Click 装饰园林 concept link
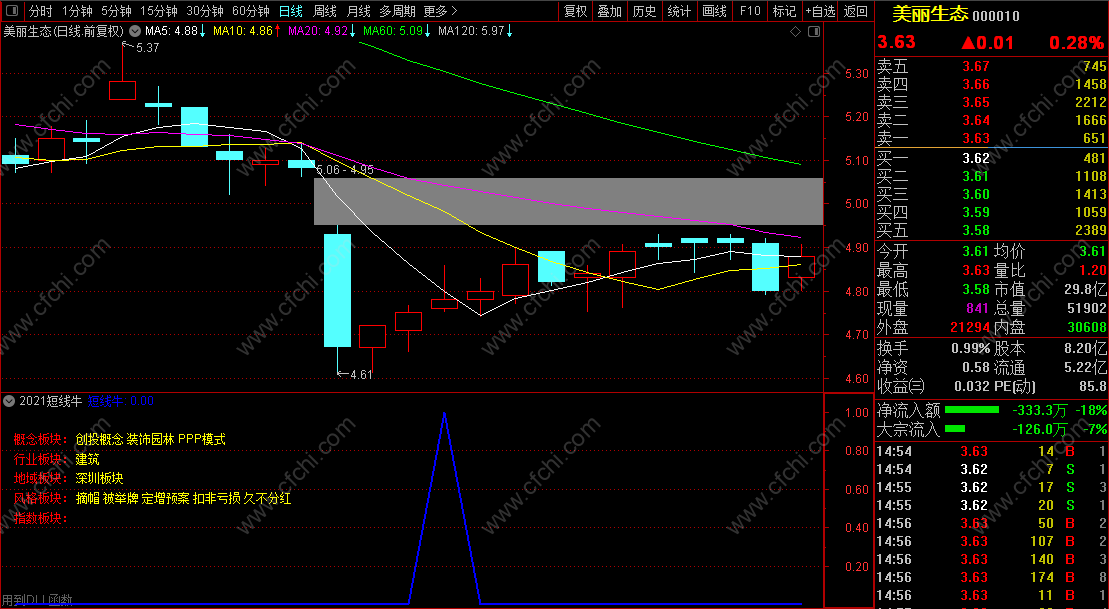The width and height of the screenshot is (1109, 609). (150, 439)
